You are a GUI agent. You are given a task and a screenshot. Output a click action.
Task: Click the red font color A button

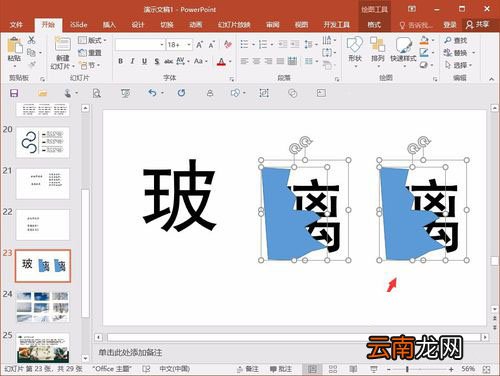[x=221, y=61]
